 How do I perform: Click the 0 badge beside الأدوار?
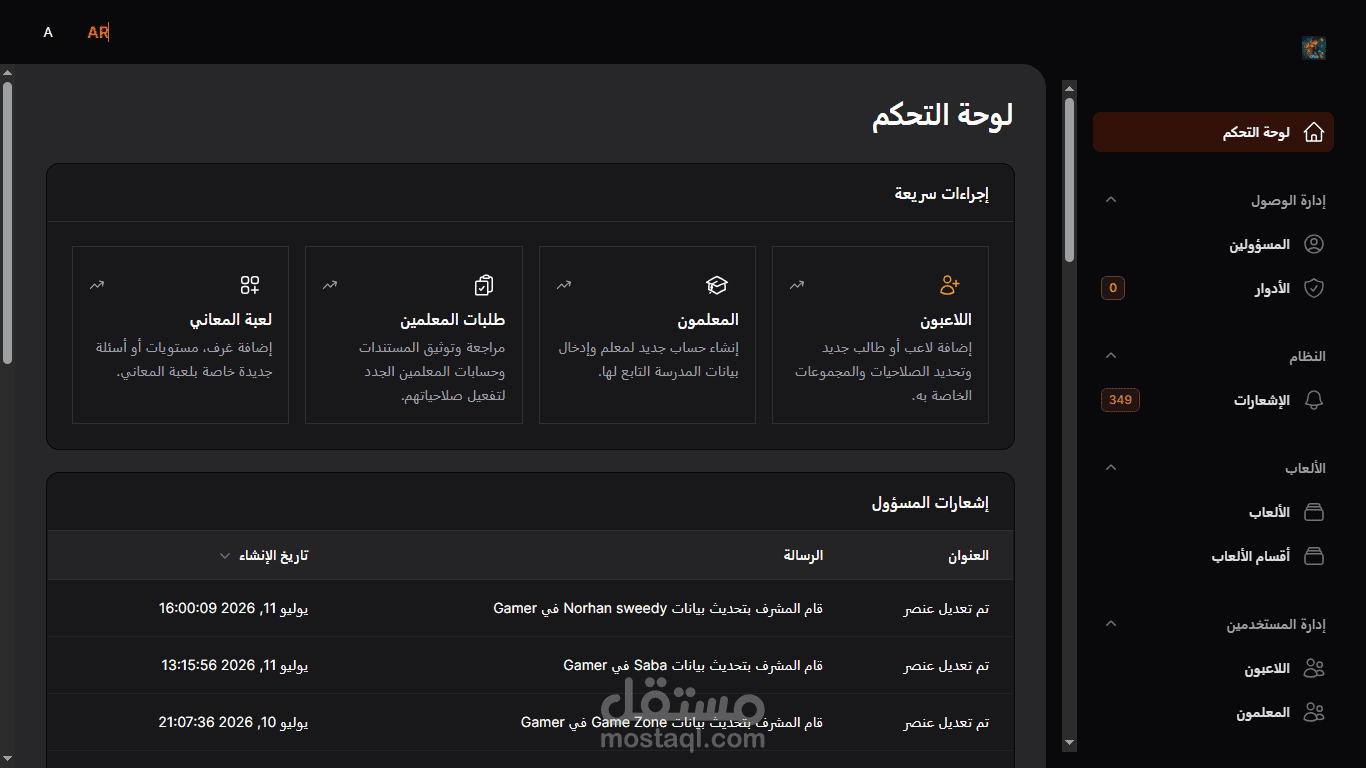[x=1113, y=288]
